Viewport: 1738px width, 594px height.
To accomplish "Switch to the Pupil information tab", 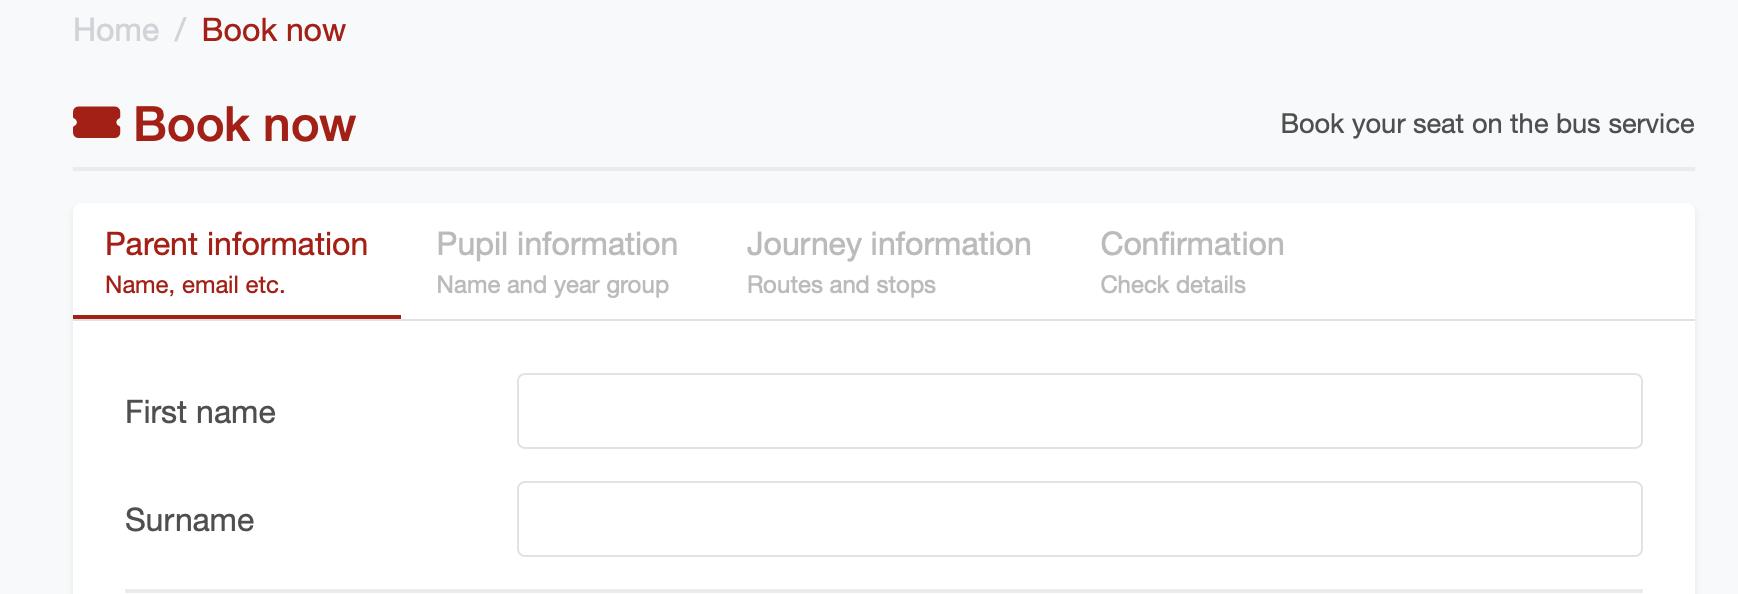I will pos(557,245).
